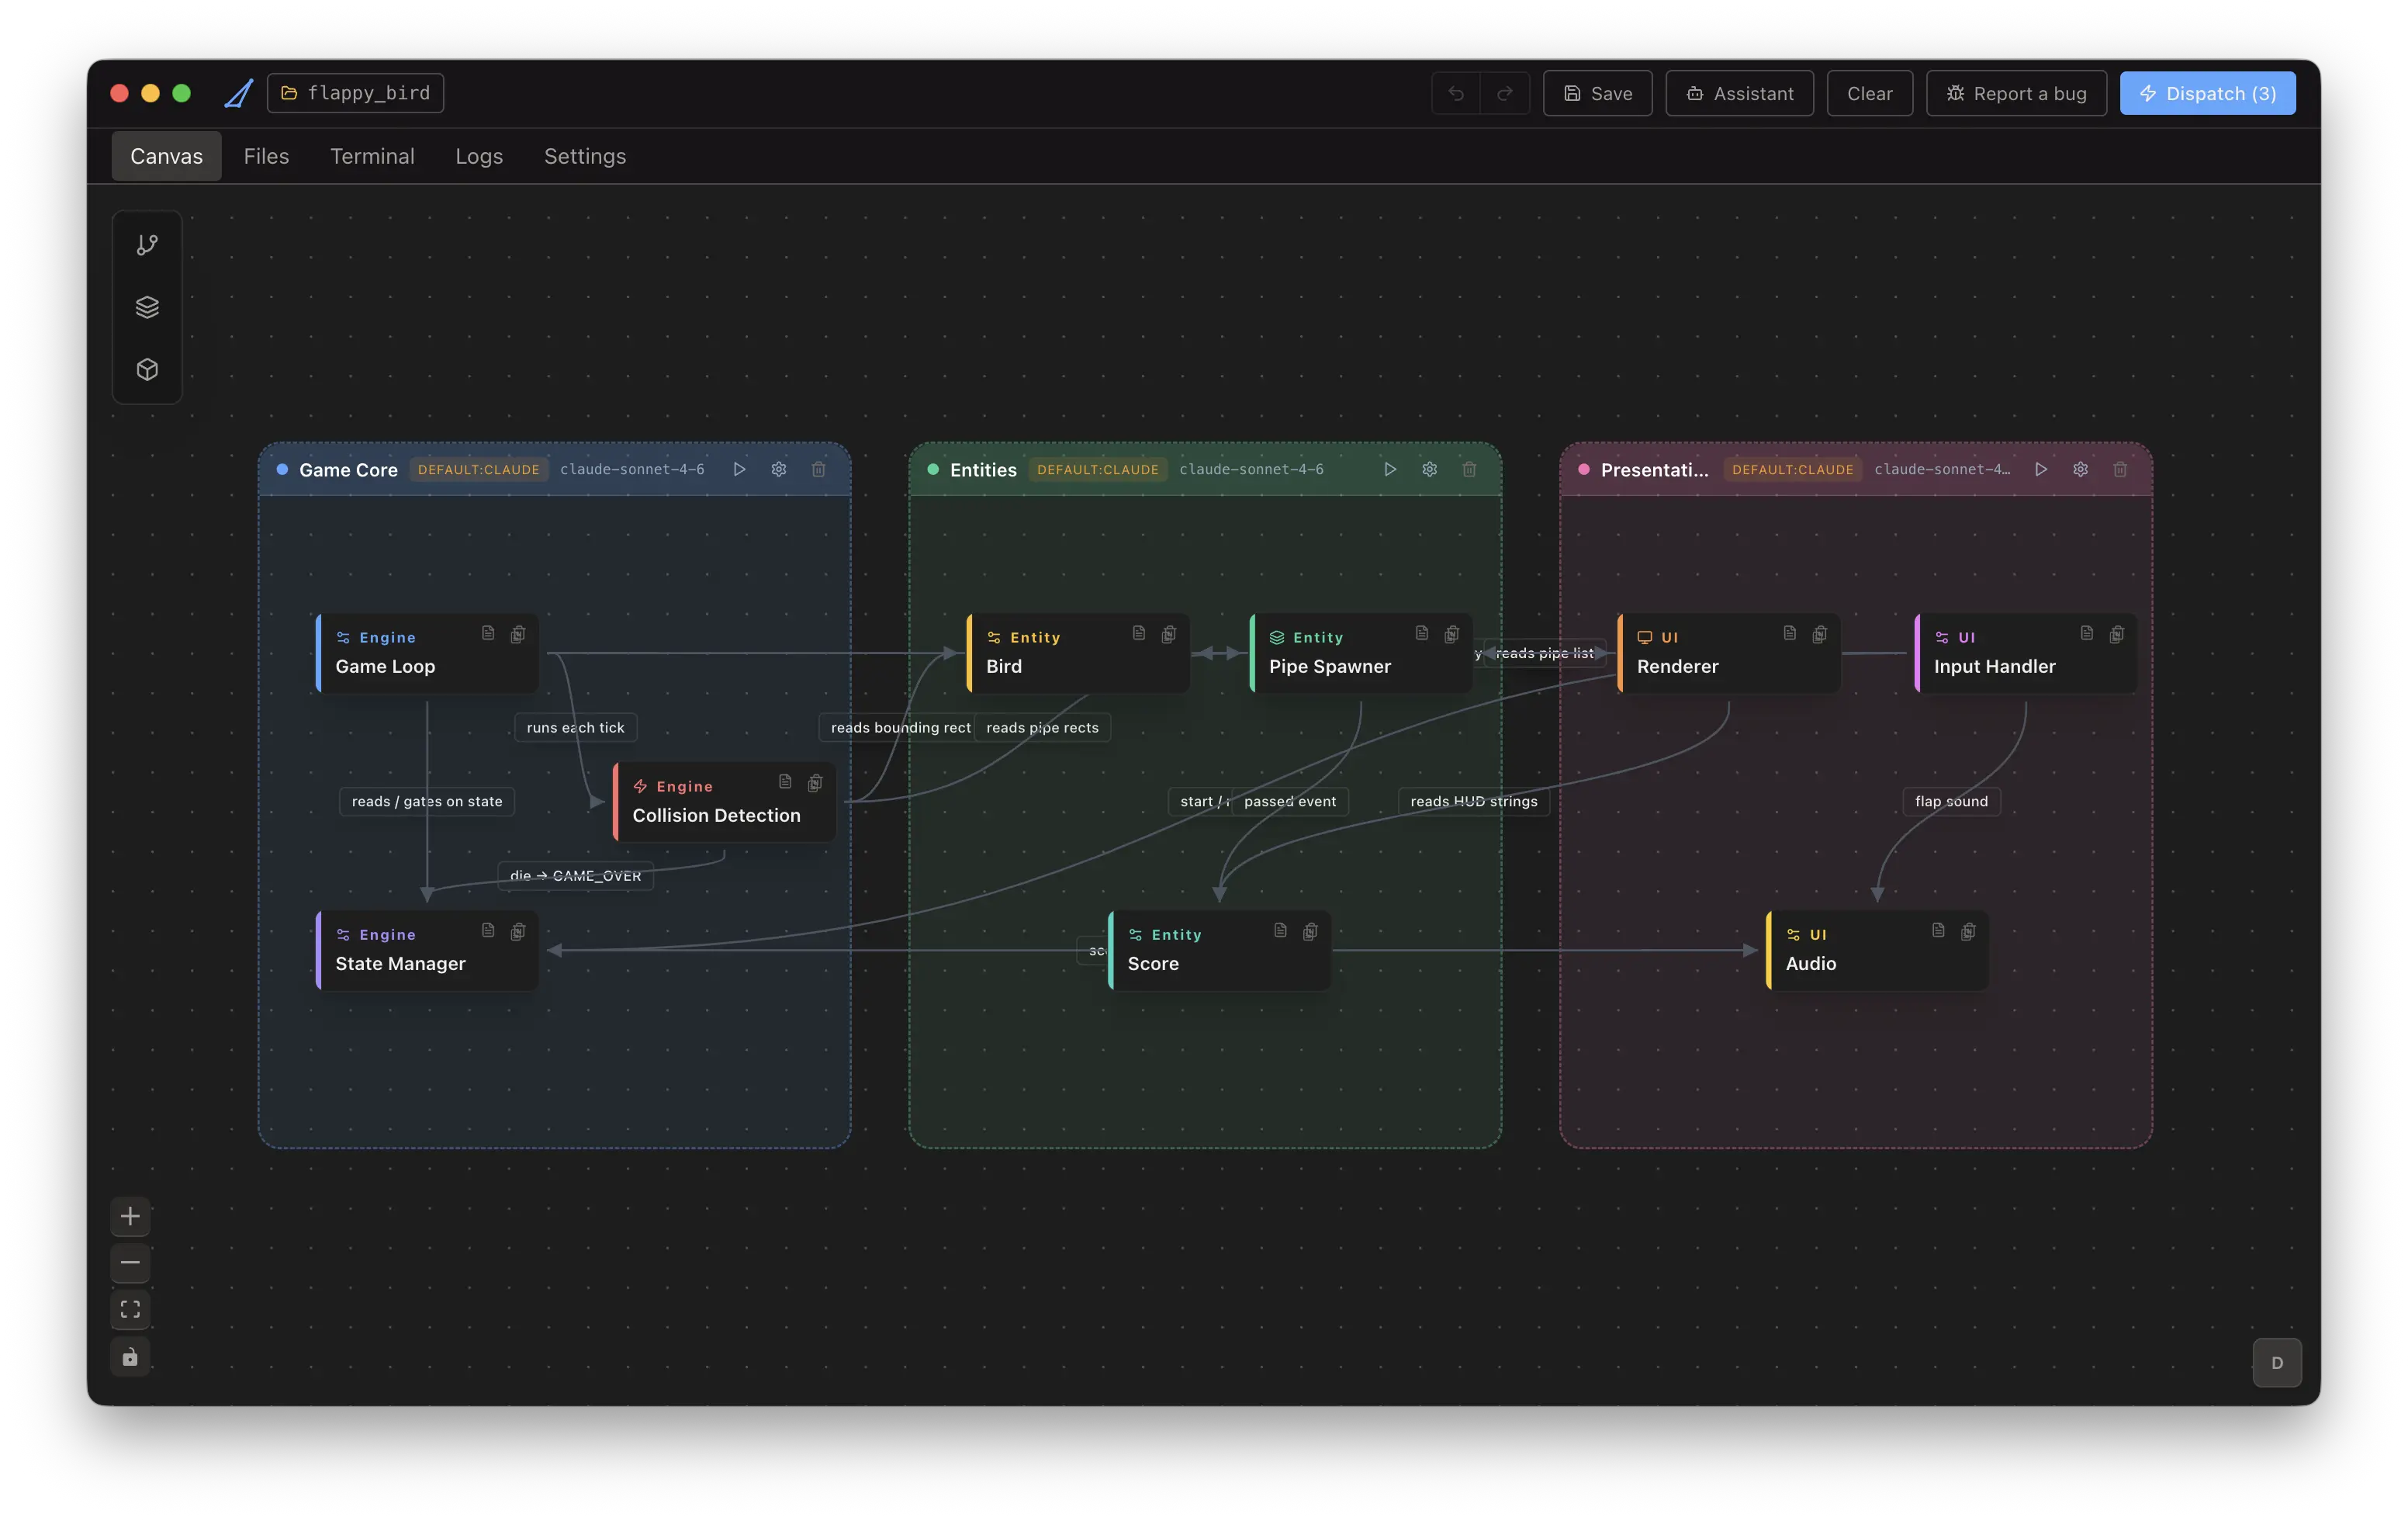
Task: Click the Dispatch (3) button
Action: click(x=2208, y=93)
